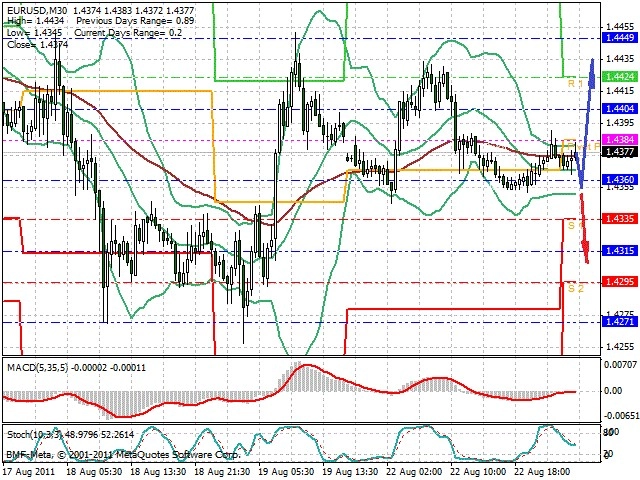The height and width of the screenshot is (480, 640).
Task: Select the Stoch(10,3,3) indicator label
Action: tap(34, 435)
